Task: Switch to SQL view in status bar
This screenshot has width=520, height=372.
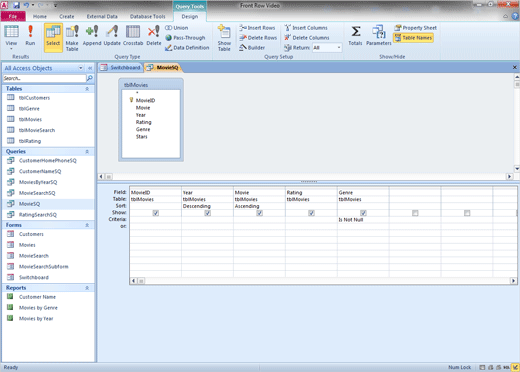Action: tap(506, 367)
